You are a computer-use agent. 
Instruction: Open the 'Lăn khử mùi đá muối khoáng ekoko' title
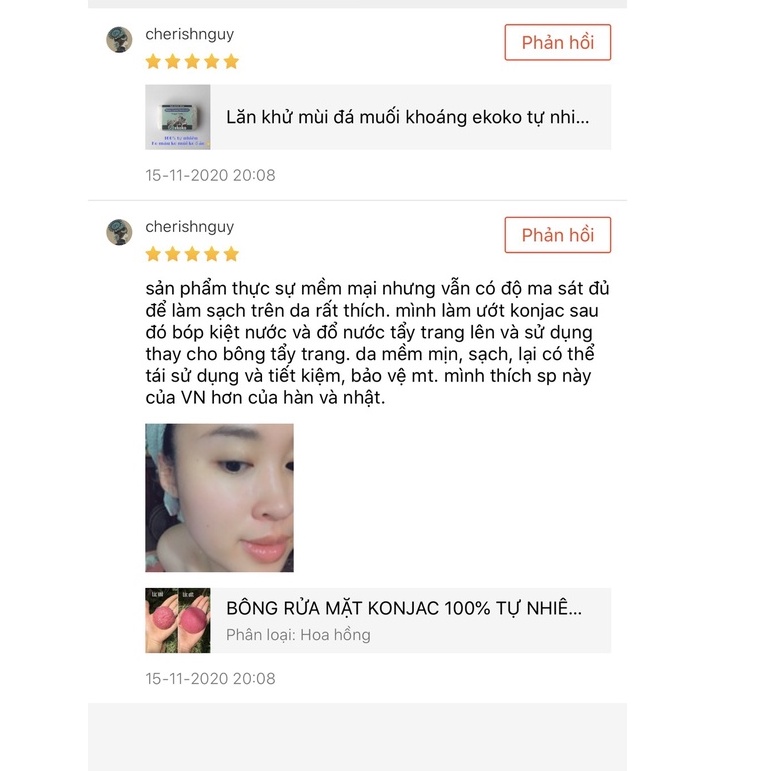[407, 117]
